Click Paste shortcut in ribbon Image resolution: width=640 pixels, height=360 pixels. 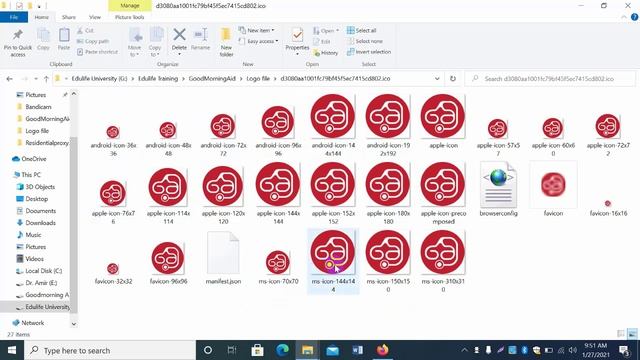click(98, 52)
